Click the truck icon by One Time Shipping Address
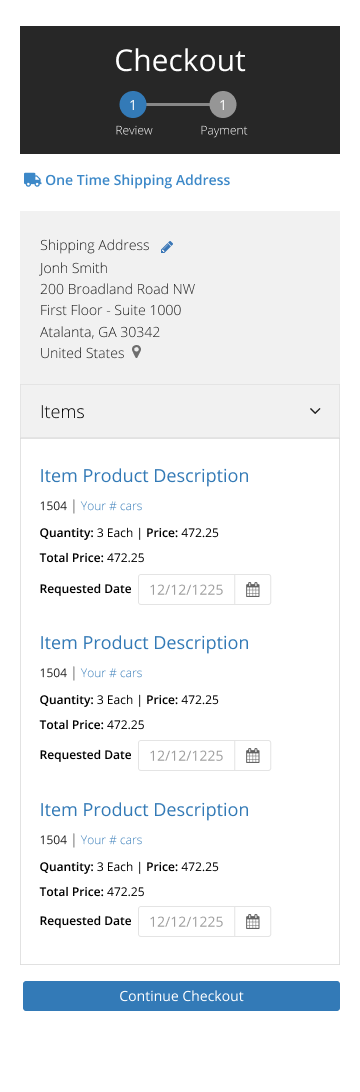Image resolution: width=360 pixels, height=1092 pixels. point(32,180)
